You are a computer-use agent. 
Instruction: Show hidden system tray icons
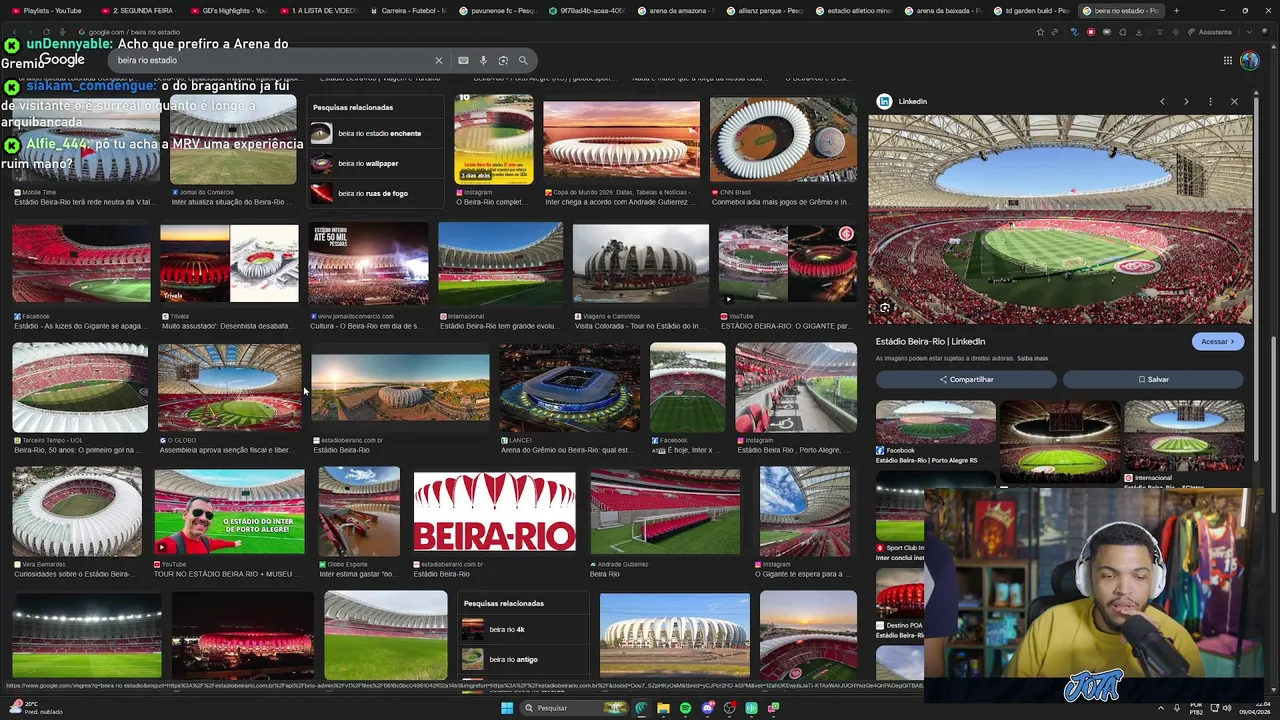[x=1161, y=708]
